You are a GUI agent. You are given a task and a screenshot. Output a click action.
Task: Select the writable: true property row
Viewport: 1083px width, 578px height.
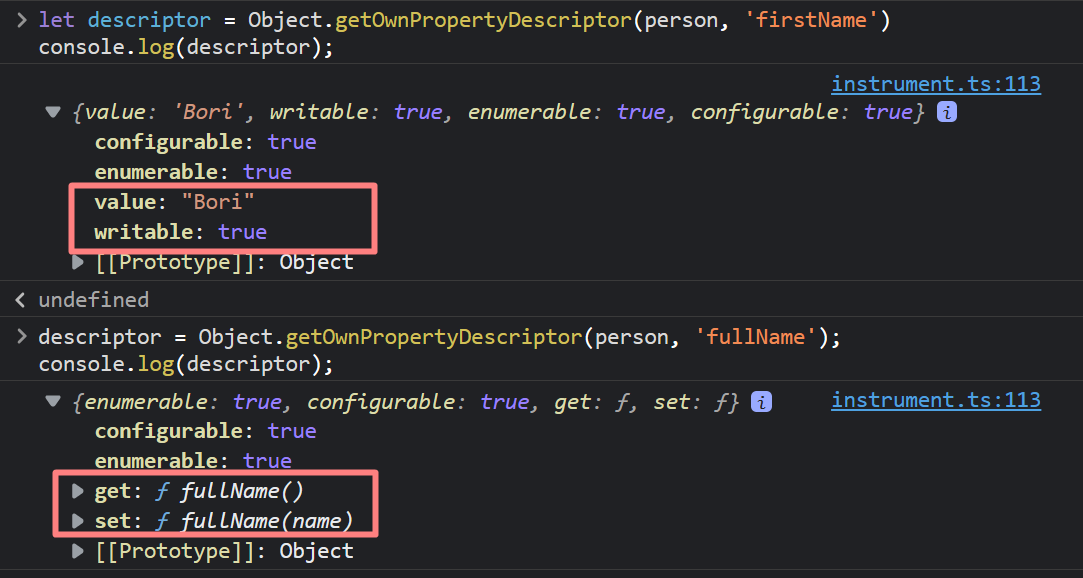click(x=180, y=232)
